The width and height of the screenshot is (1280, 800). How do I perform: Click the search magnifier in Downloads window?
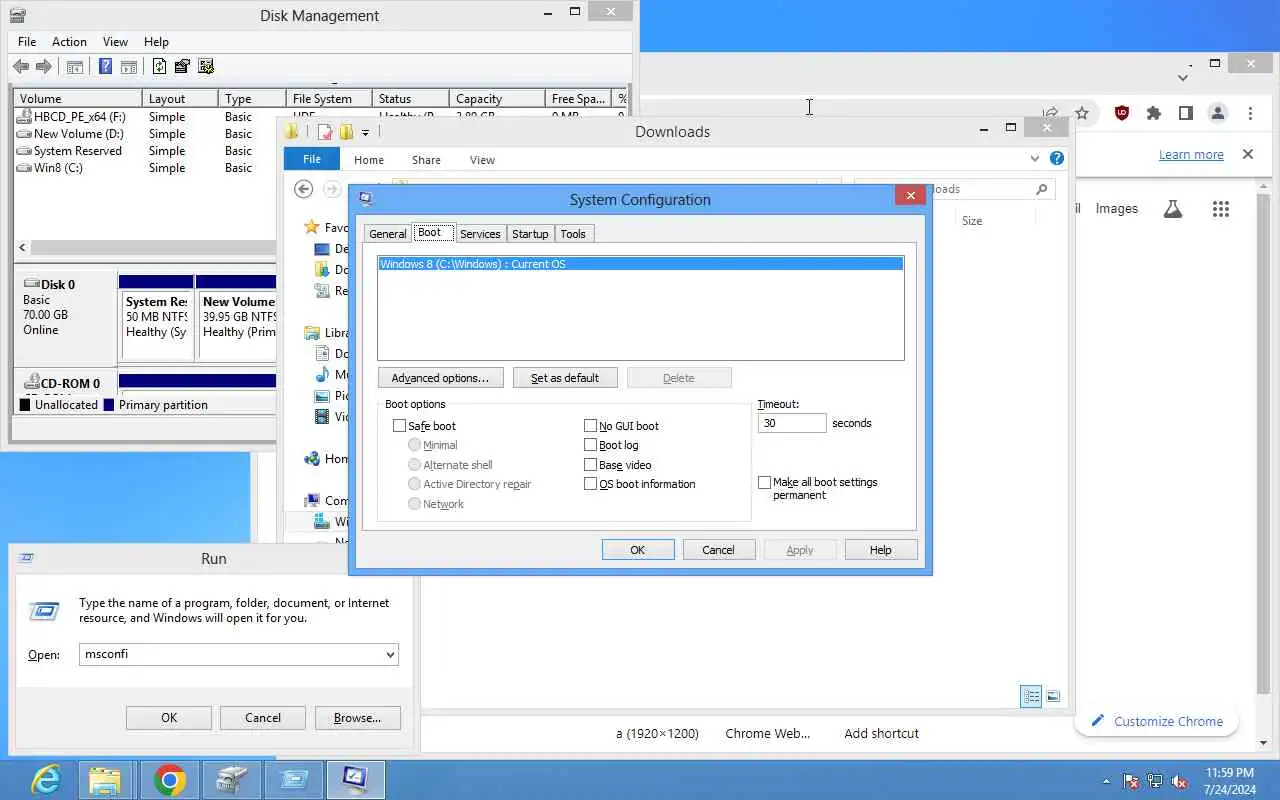[1041, 189]
